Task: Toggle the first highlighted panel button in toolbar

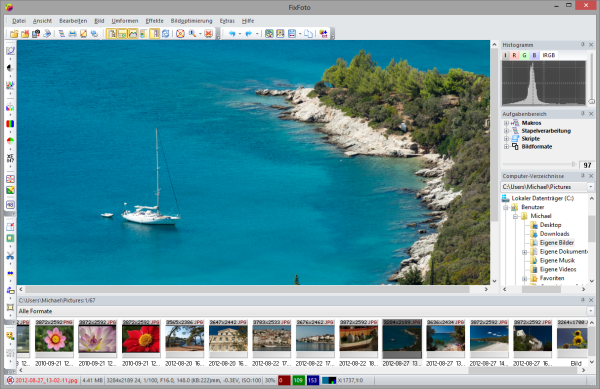Action: (111, 34)
